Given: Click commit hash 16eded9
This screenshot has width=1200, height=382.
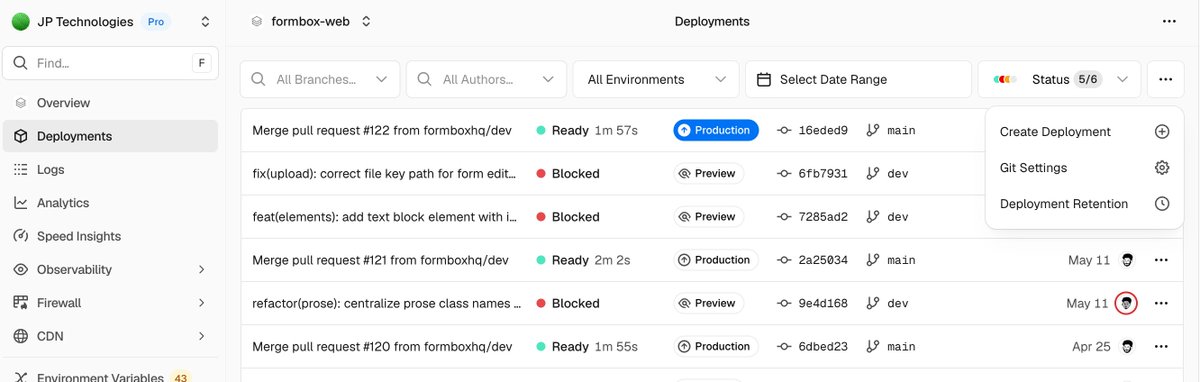Looking at the screenshot, I should [823, 130].
